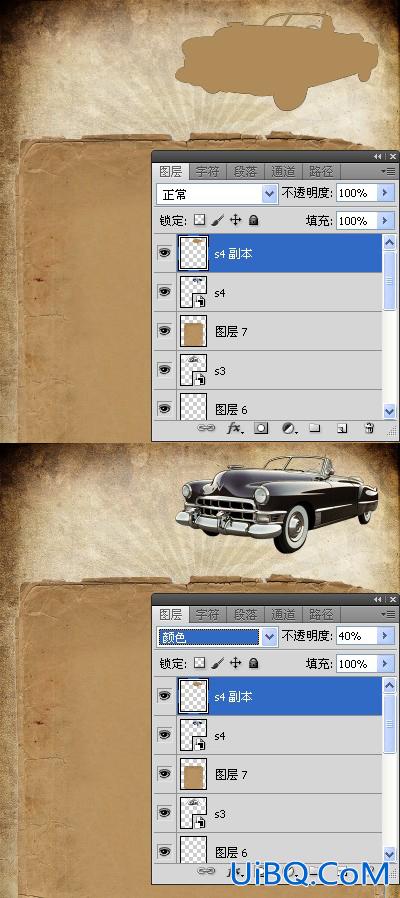Open 字符 tab in lower panel
Image resolution: width=400 pixels, height=898 pixels.
(x=207, y=615)
